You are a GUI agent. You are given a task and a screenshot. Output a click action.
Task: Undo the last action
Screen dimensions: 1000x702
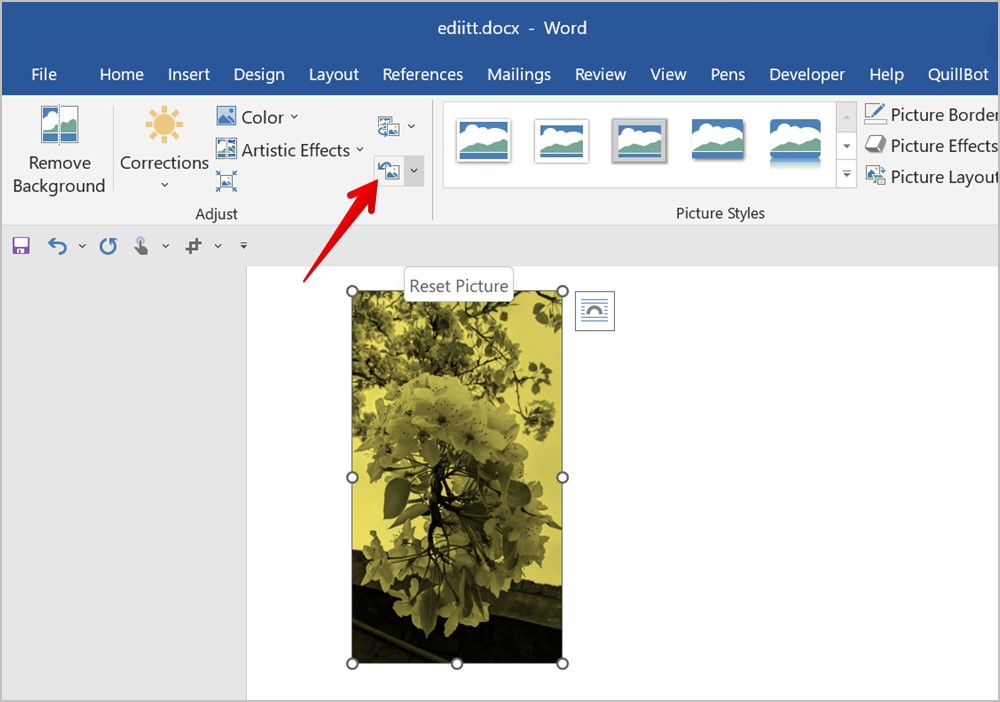[58, 246]
